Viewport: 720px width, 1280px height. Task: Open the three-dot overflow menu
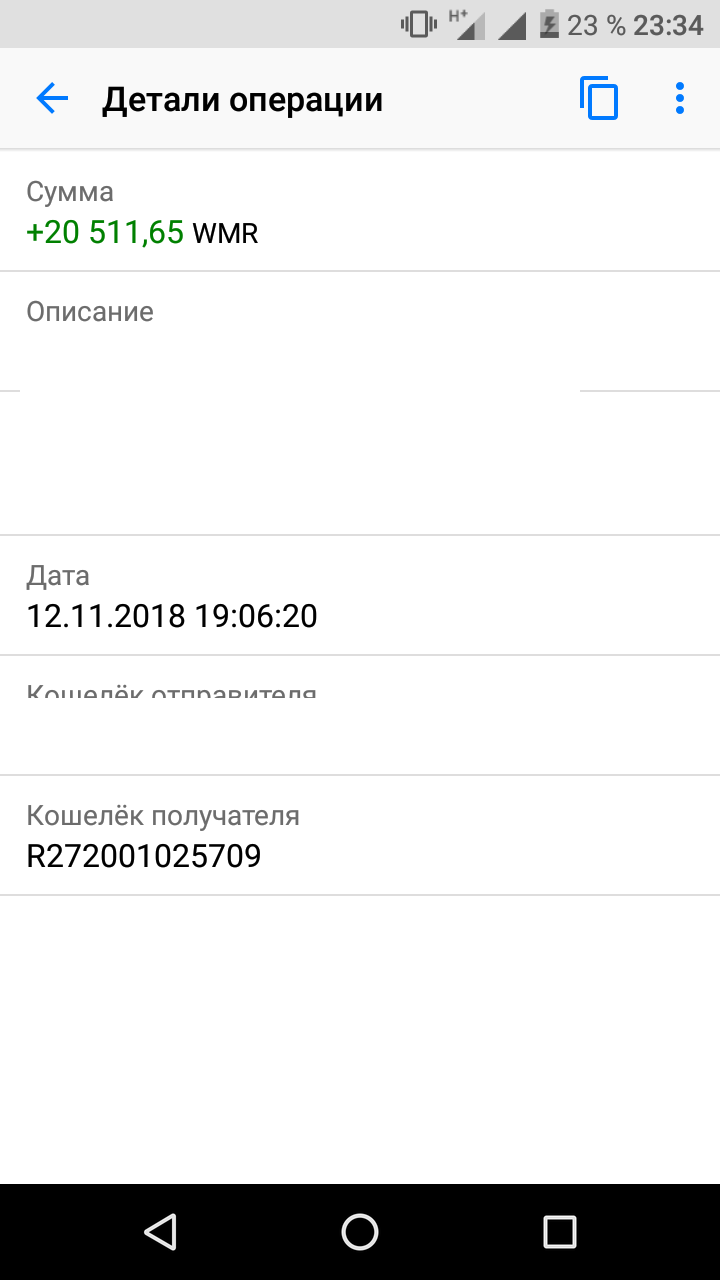point(680,99)
